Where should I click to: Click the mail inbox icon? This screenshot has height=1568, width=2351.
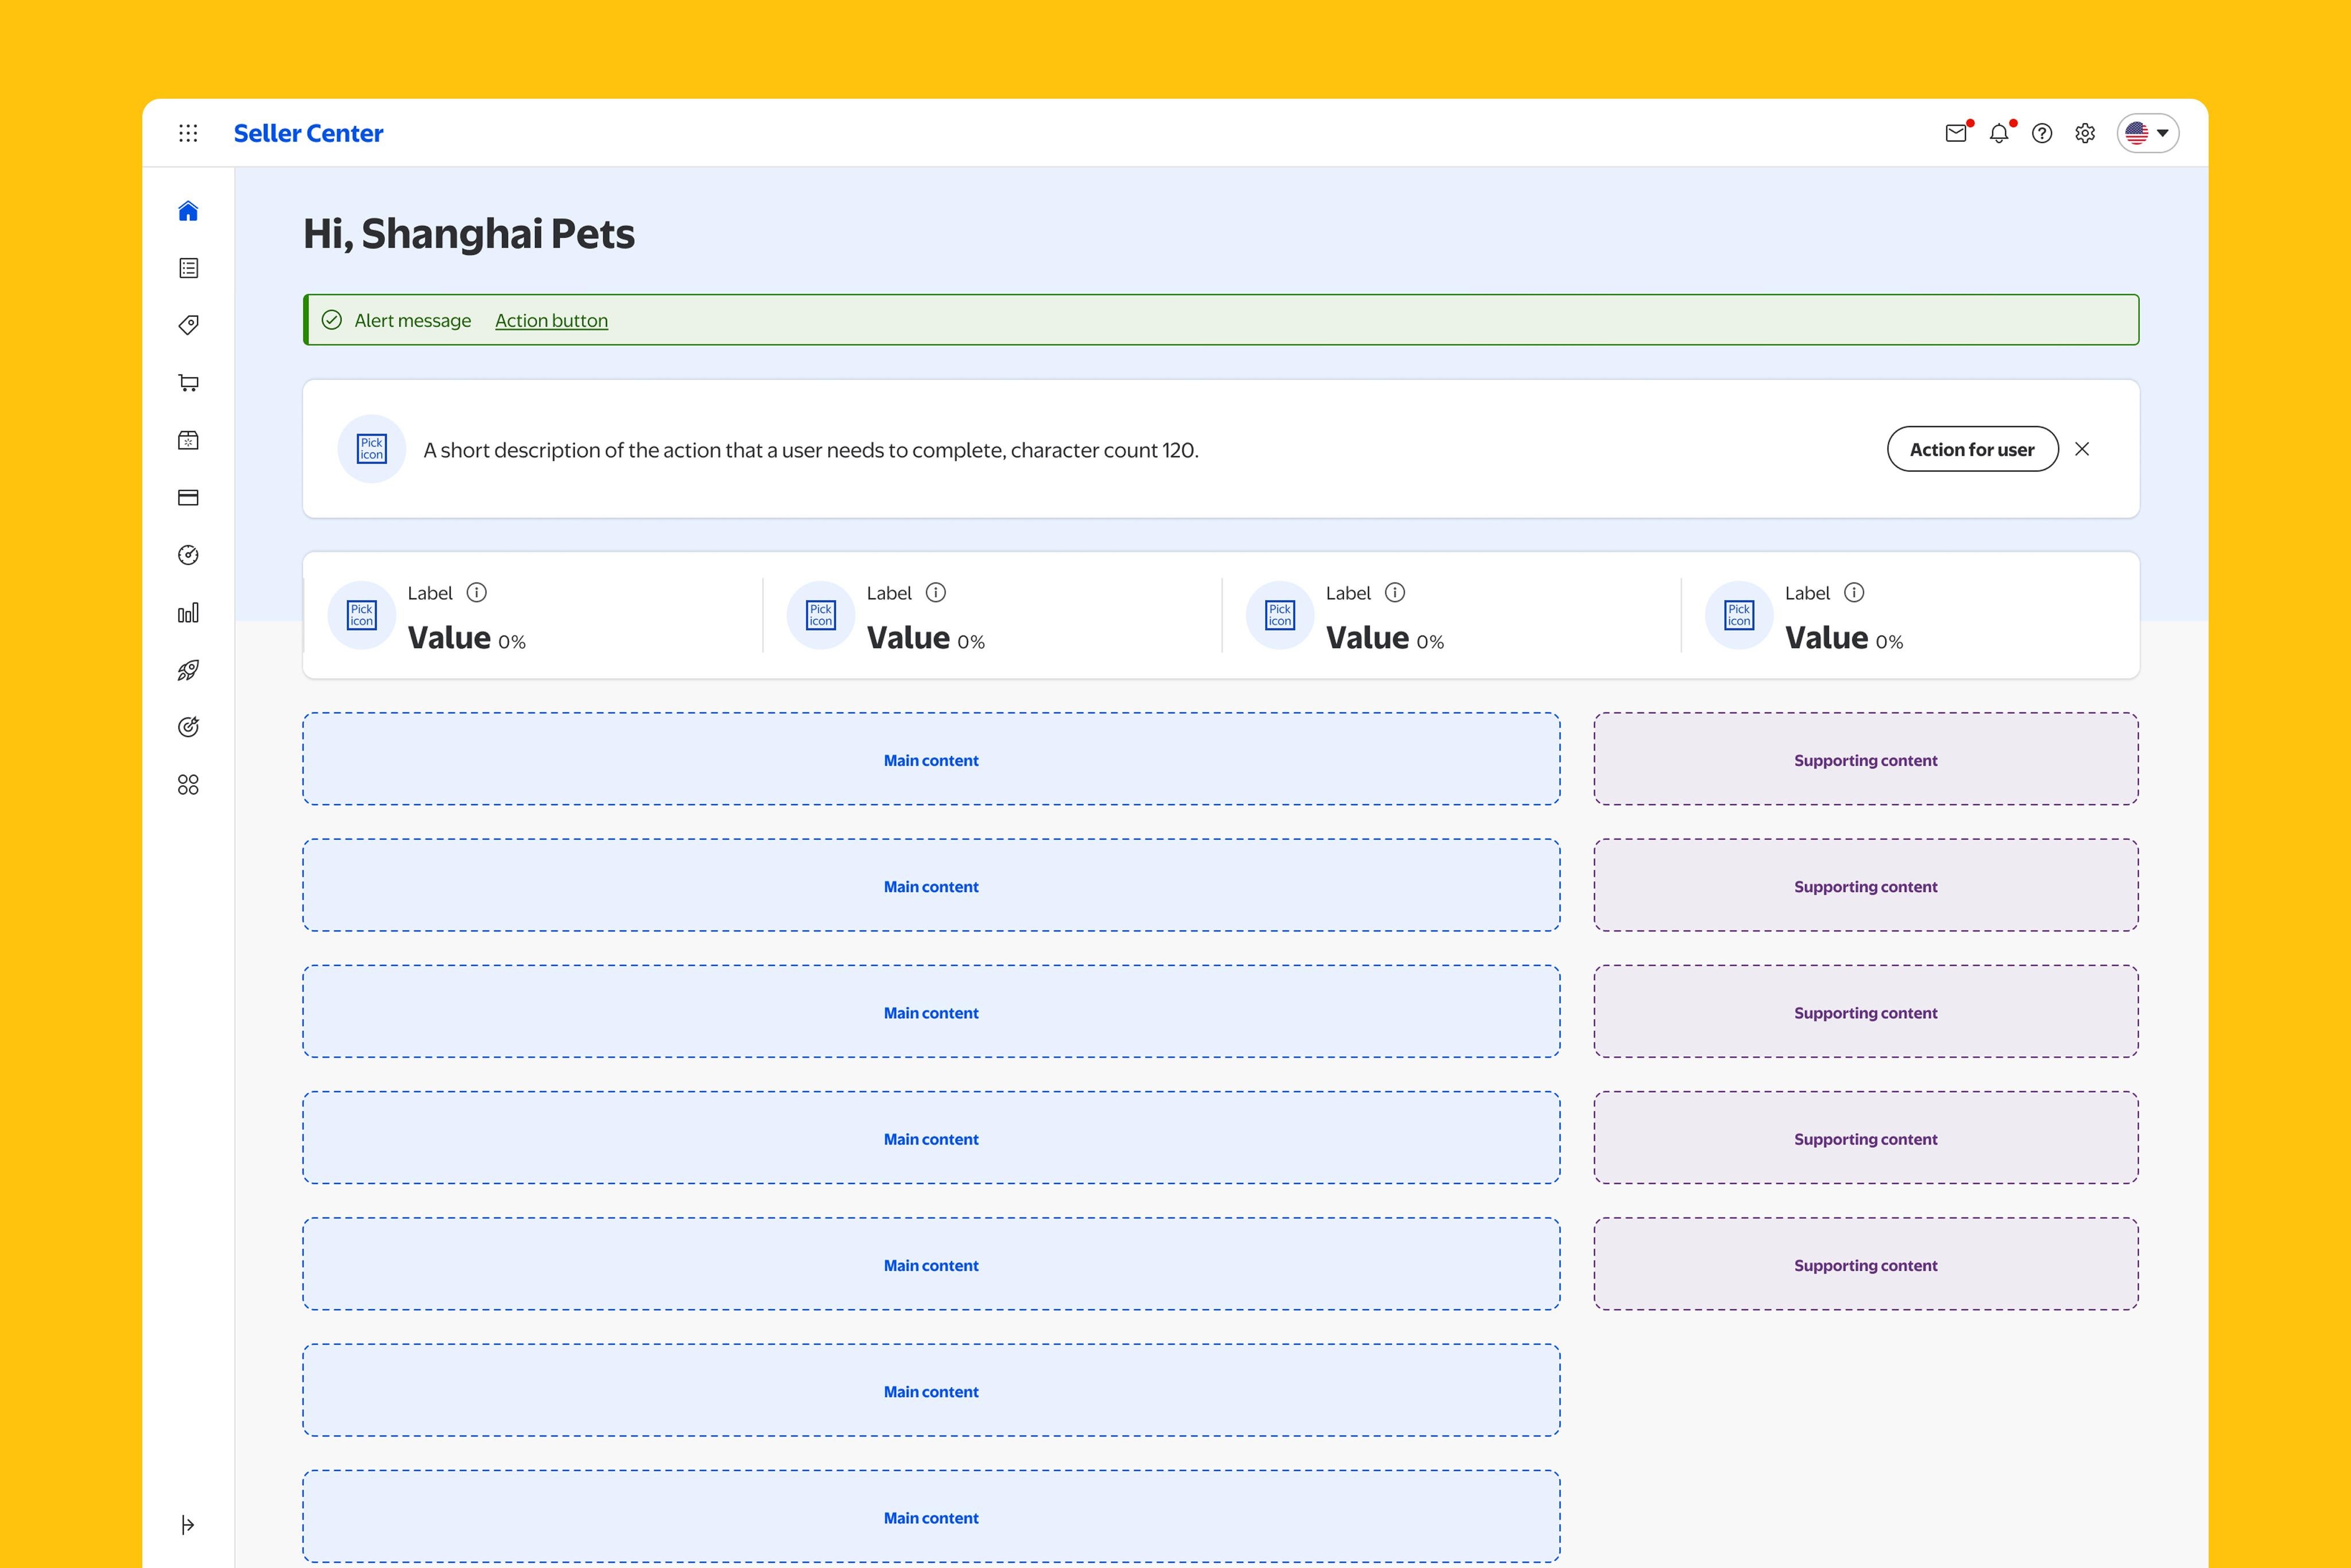(1956, 133)
